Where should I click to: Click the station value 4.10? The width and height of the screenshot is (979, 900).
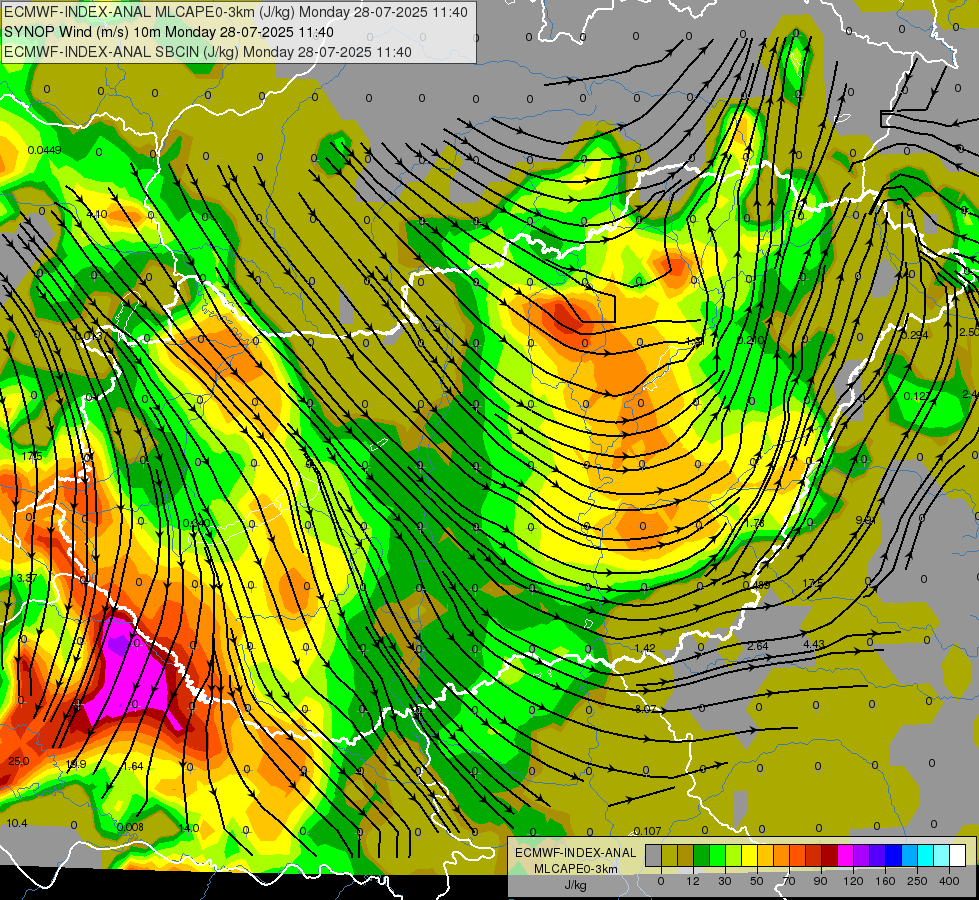[x=97, y=214]
